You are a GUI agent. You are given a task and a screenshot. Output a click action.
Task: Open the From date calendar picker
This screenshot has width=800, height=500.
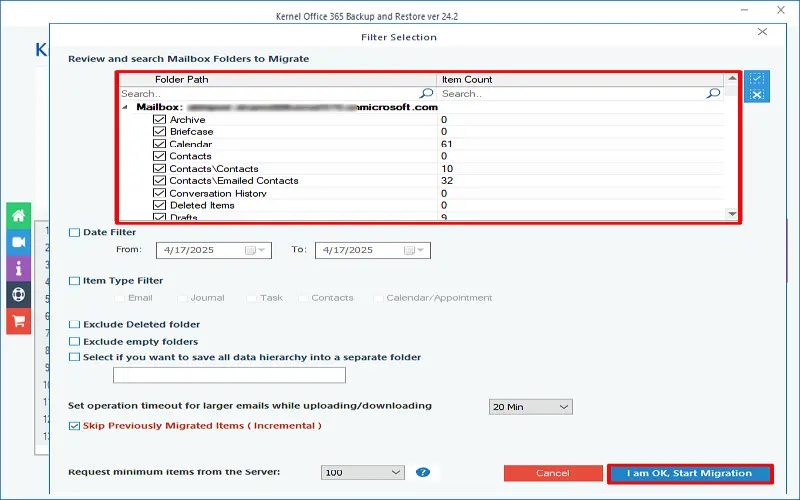255,250
